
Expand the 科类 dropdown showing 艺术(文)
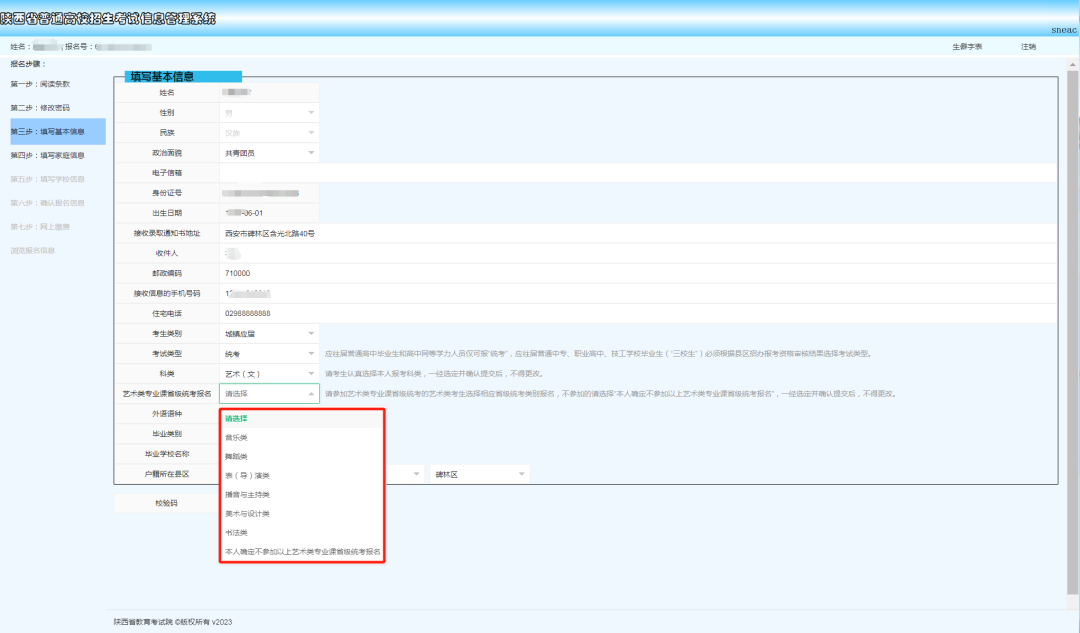(269, 373)
